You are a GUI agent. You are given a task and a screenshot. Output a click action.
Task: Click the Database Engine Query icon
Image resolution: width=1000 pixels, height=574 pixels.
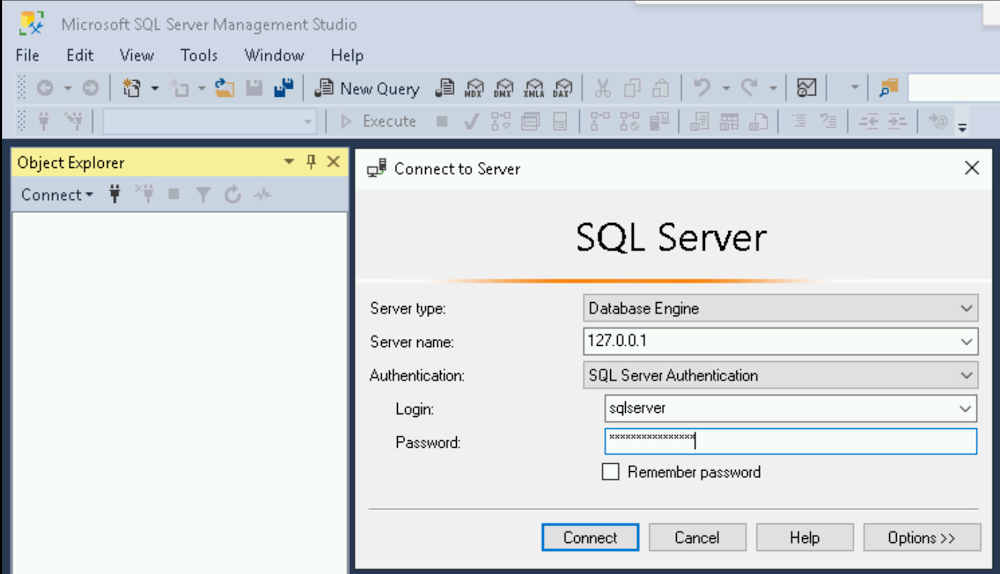tap(445, 88)
